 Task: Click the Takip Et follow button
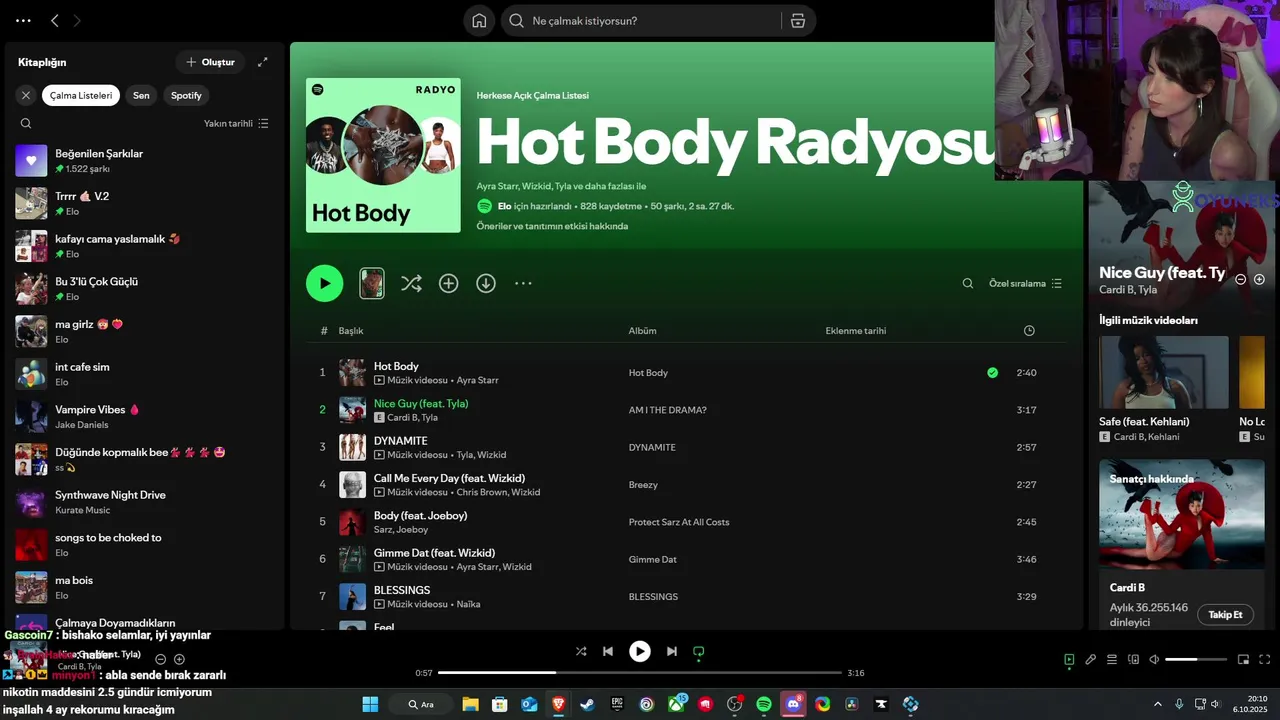[1225, 615]
